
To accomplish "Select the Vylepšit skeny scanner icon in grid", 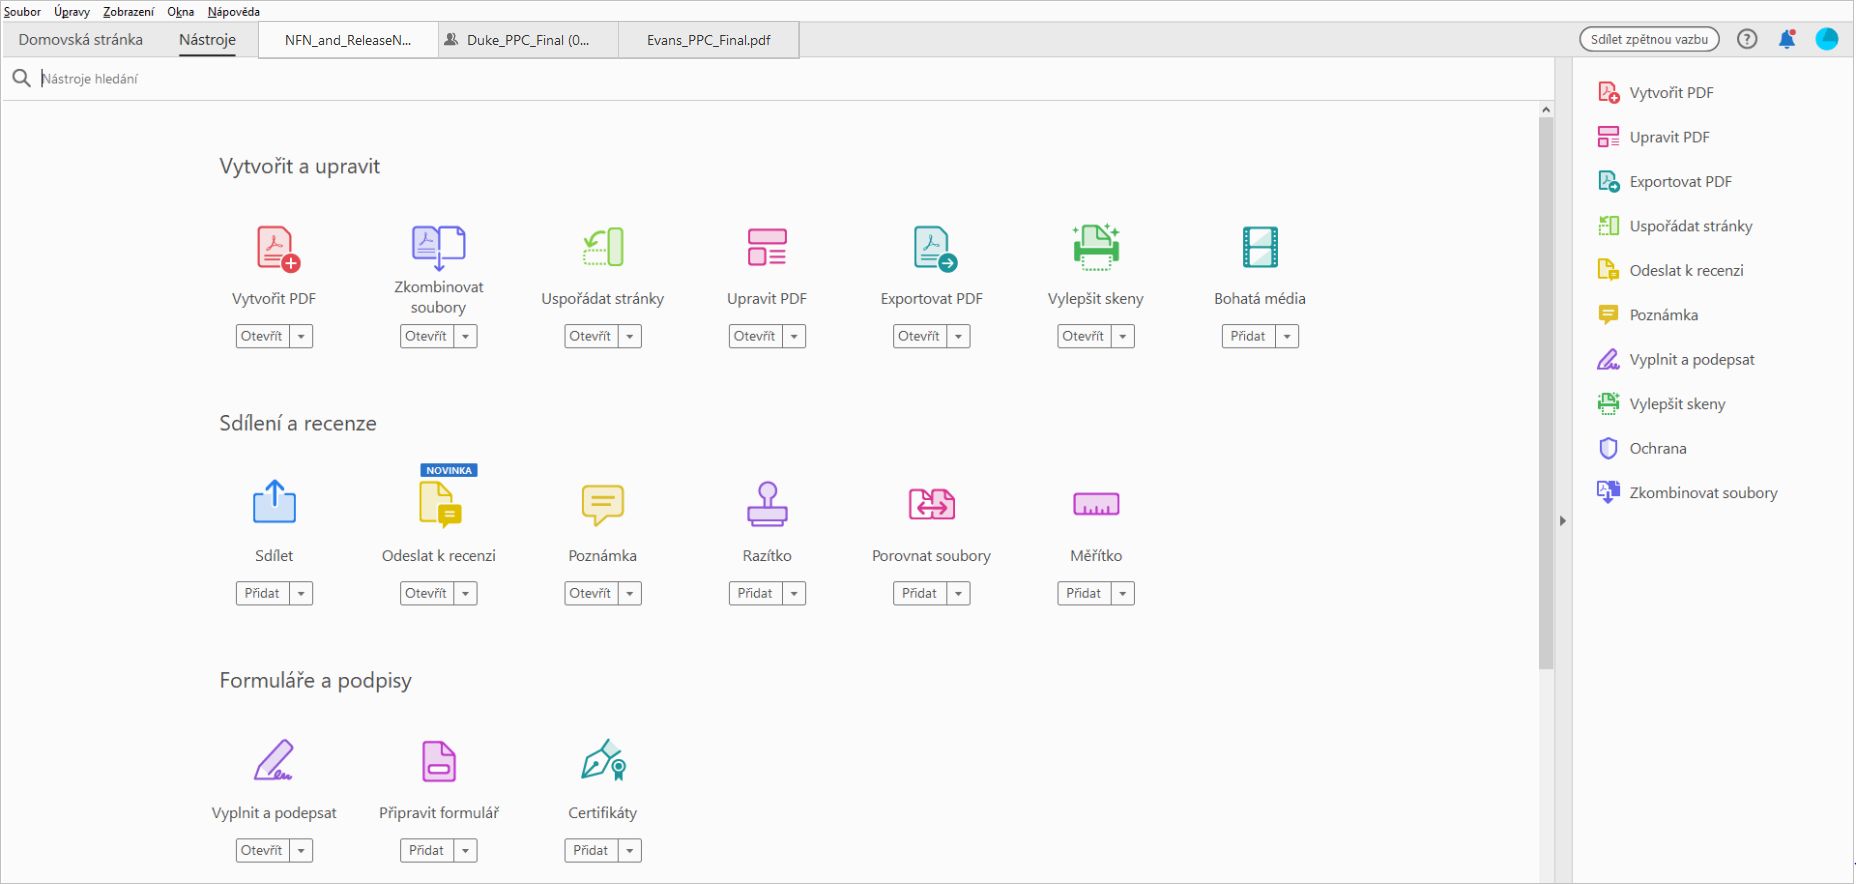I will (1096, 247).
